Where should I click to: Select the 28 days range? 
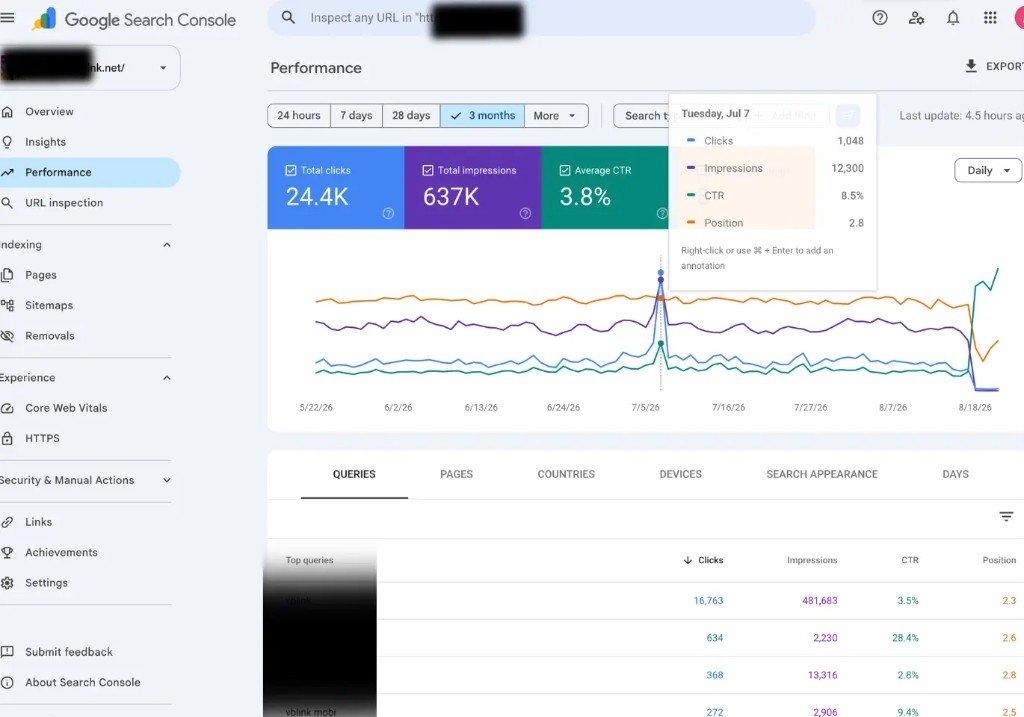pyautogui.click(x=411, y=116)
